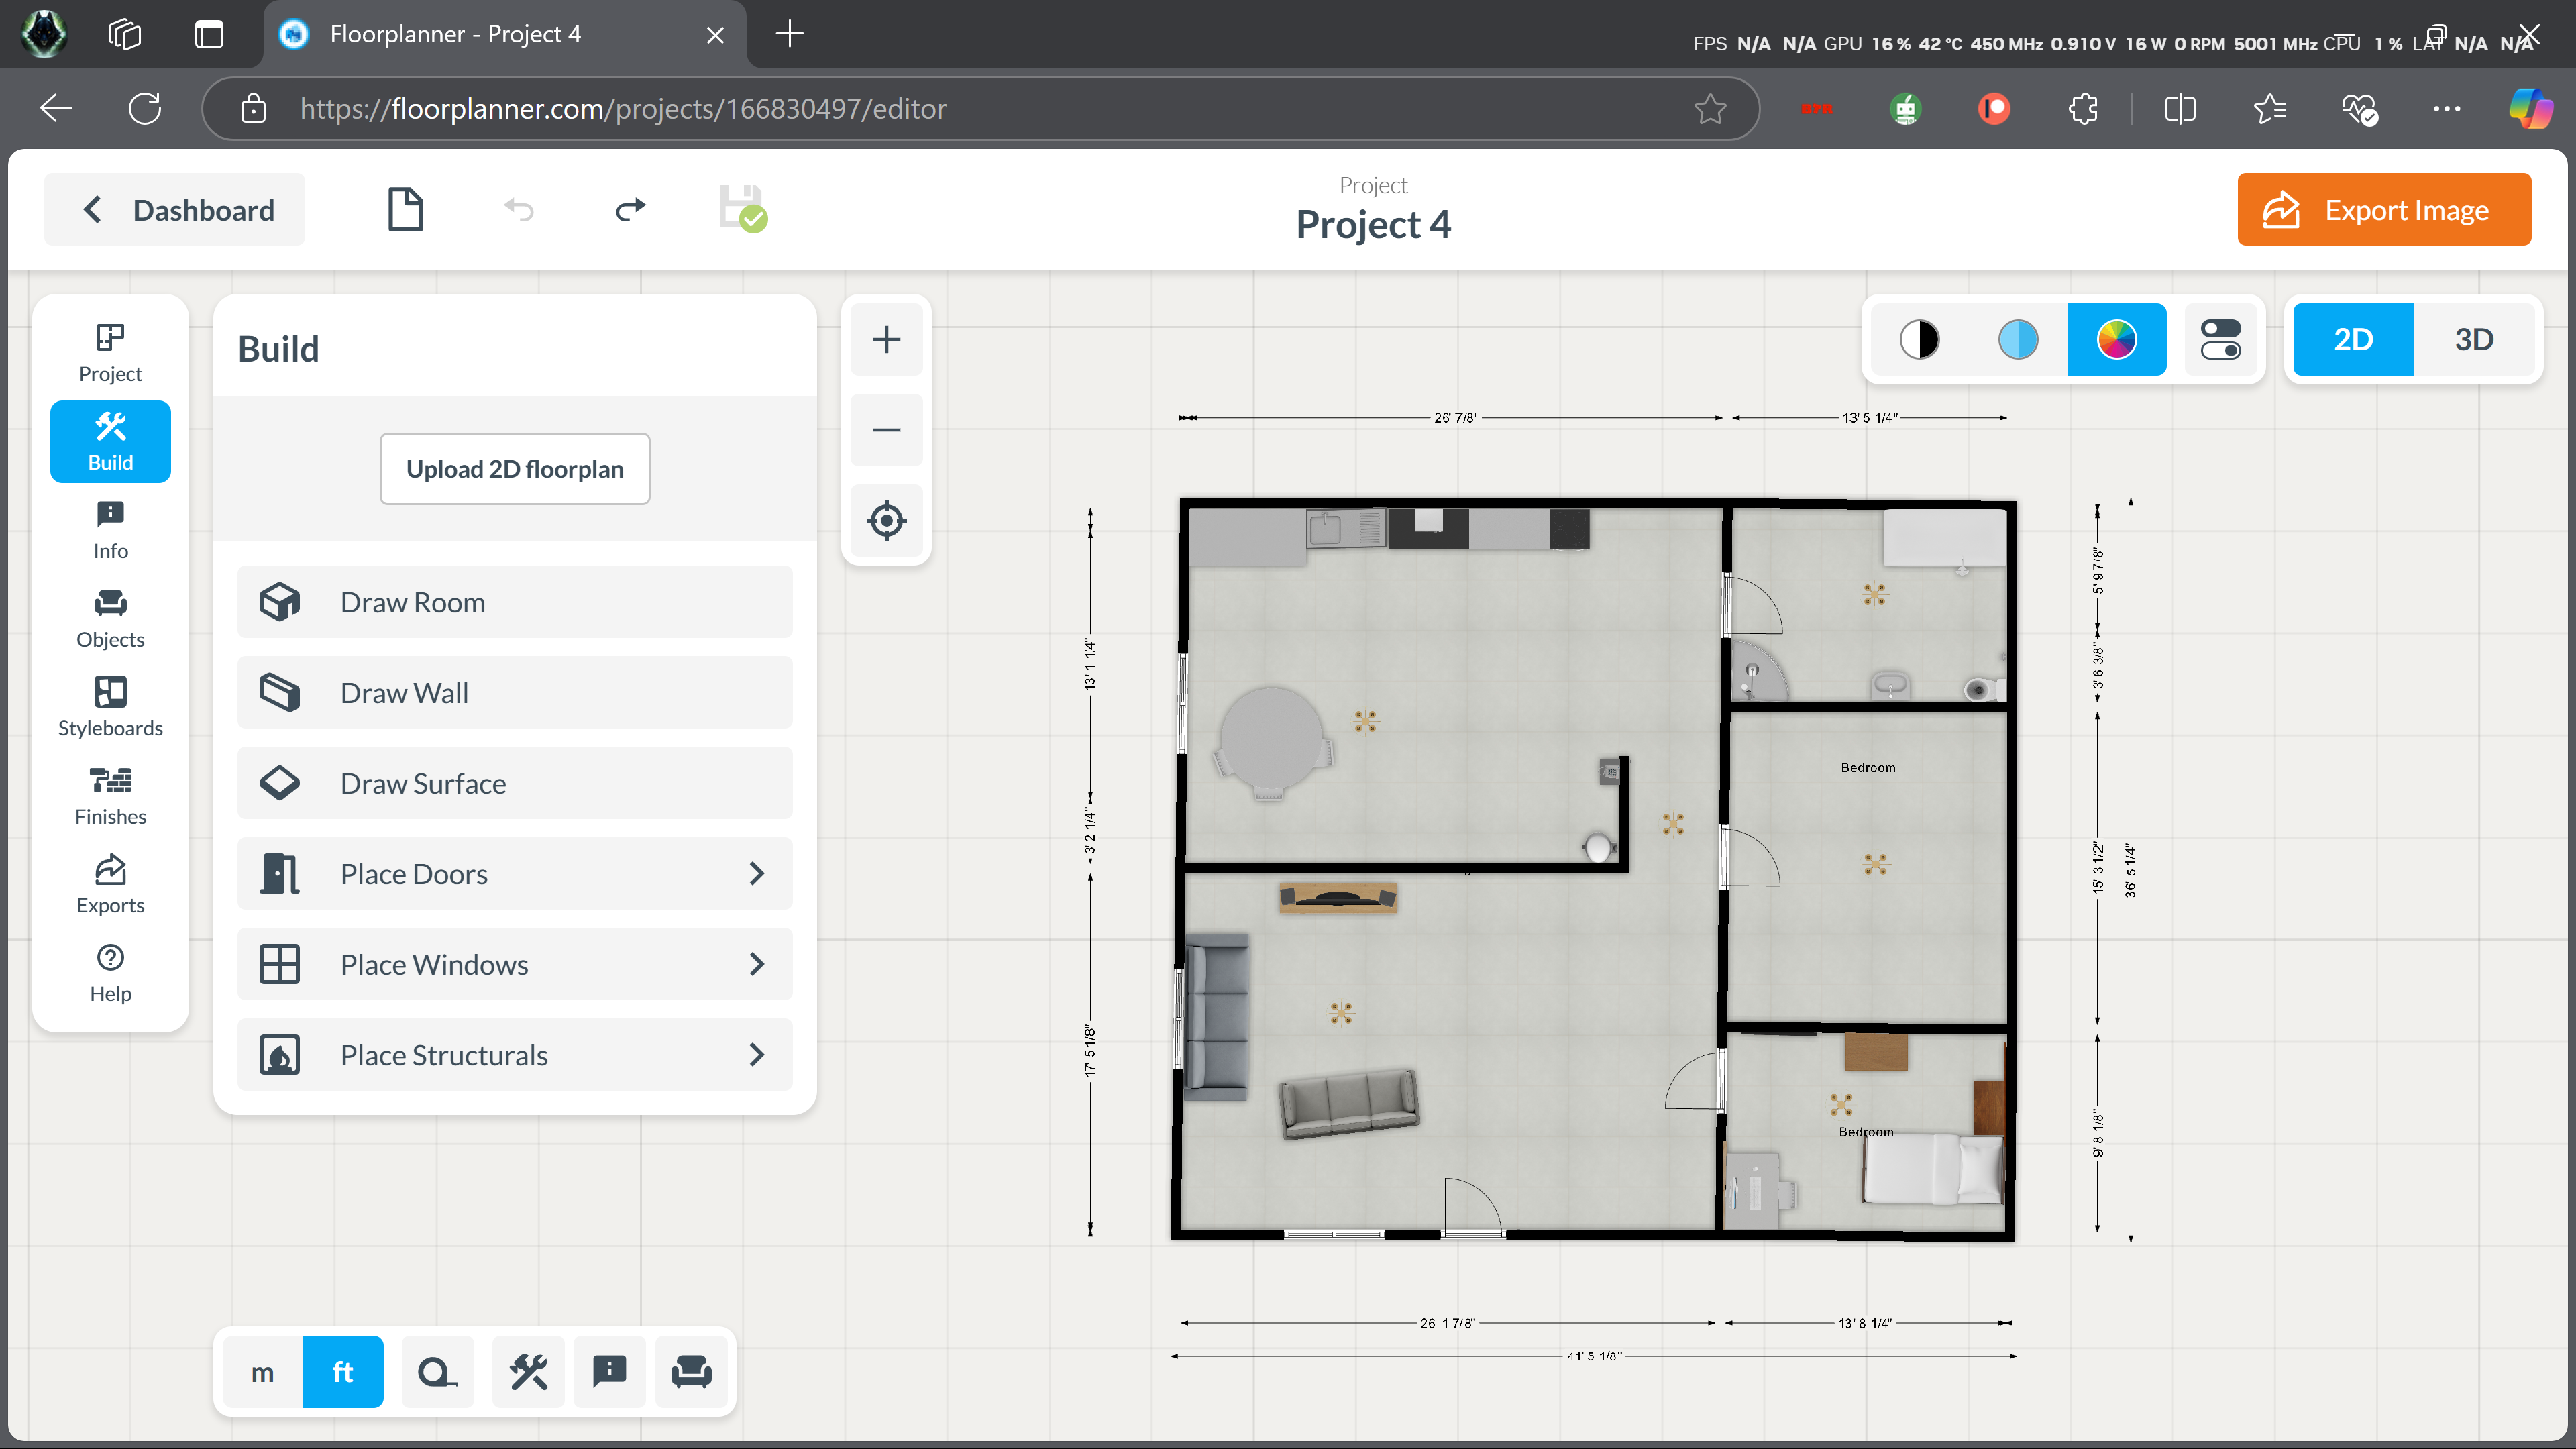Click the info icon in bottom toolbar
The image size is (2576, 1449).
609,1372
